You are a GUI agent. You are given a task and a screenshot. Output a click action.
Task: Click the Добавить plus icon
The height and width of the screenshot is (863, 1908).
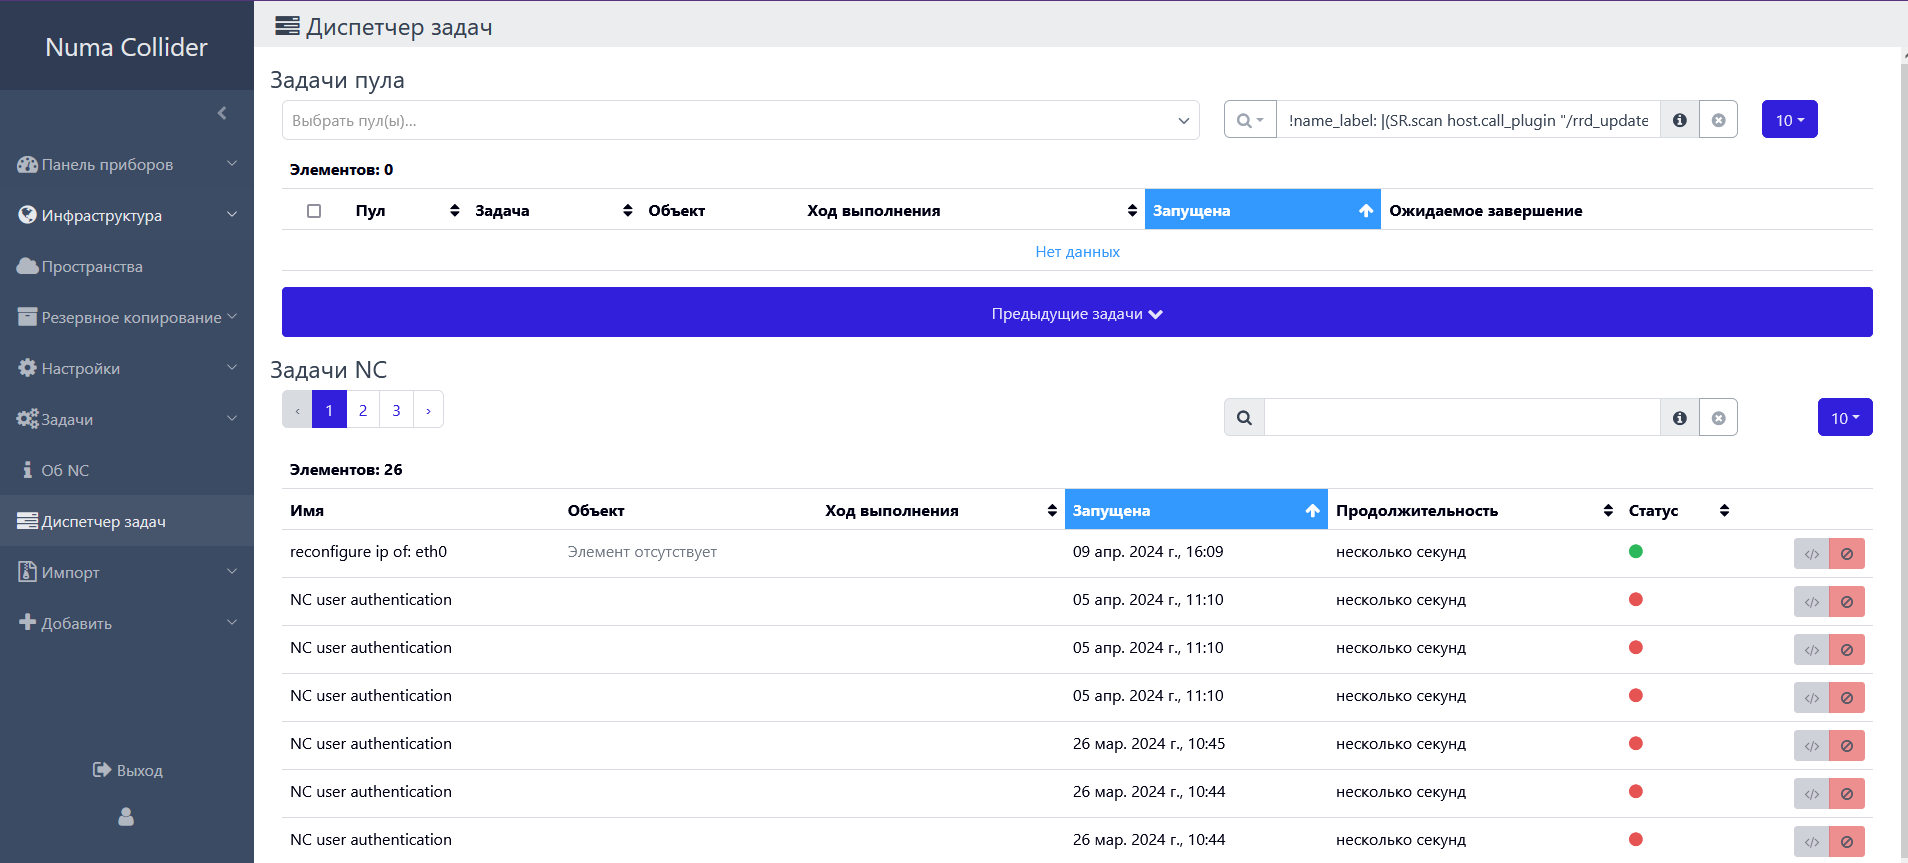[27, 622]
